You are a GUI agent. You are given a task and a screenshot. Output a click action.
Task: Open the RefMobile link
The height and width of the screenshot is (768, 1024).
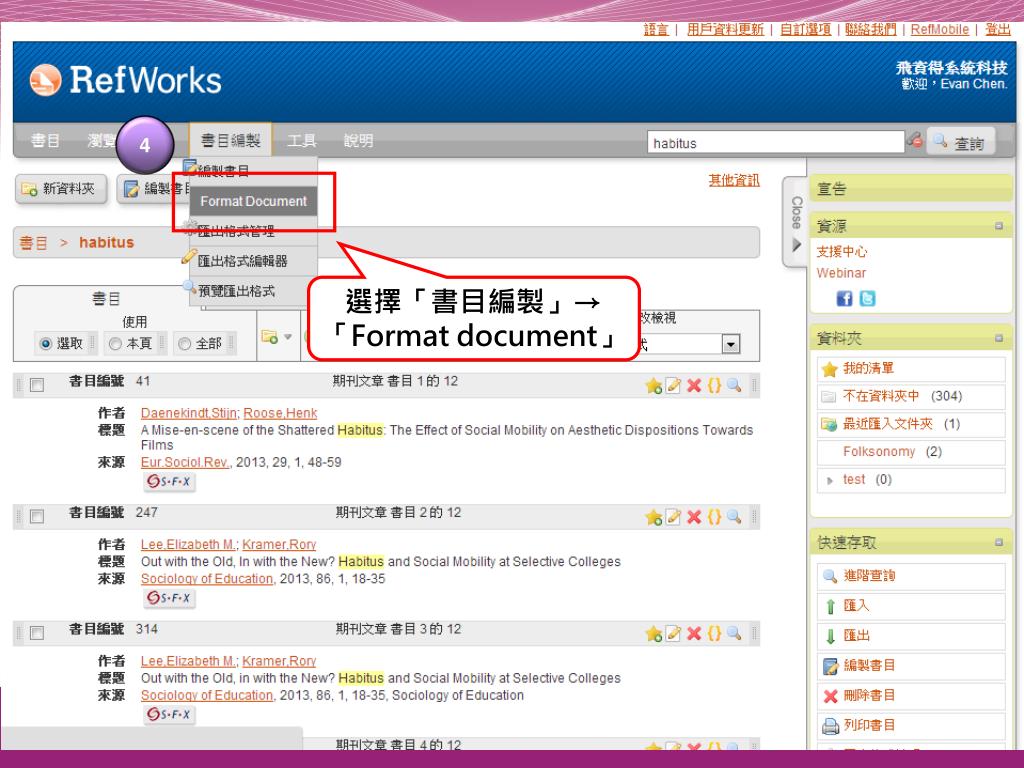pos(940,29)
